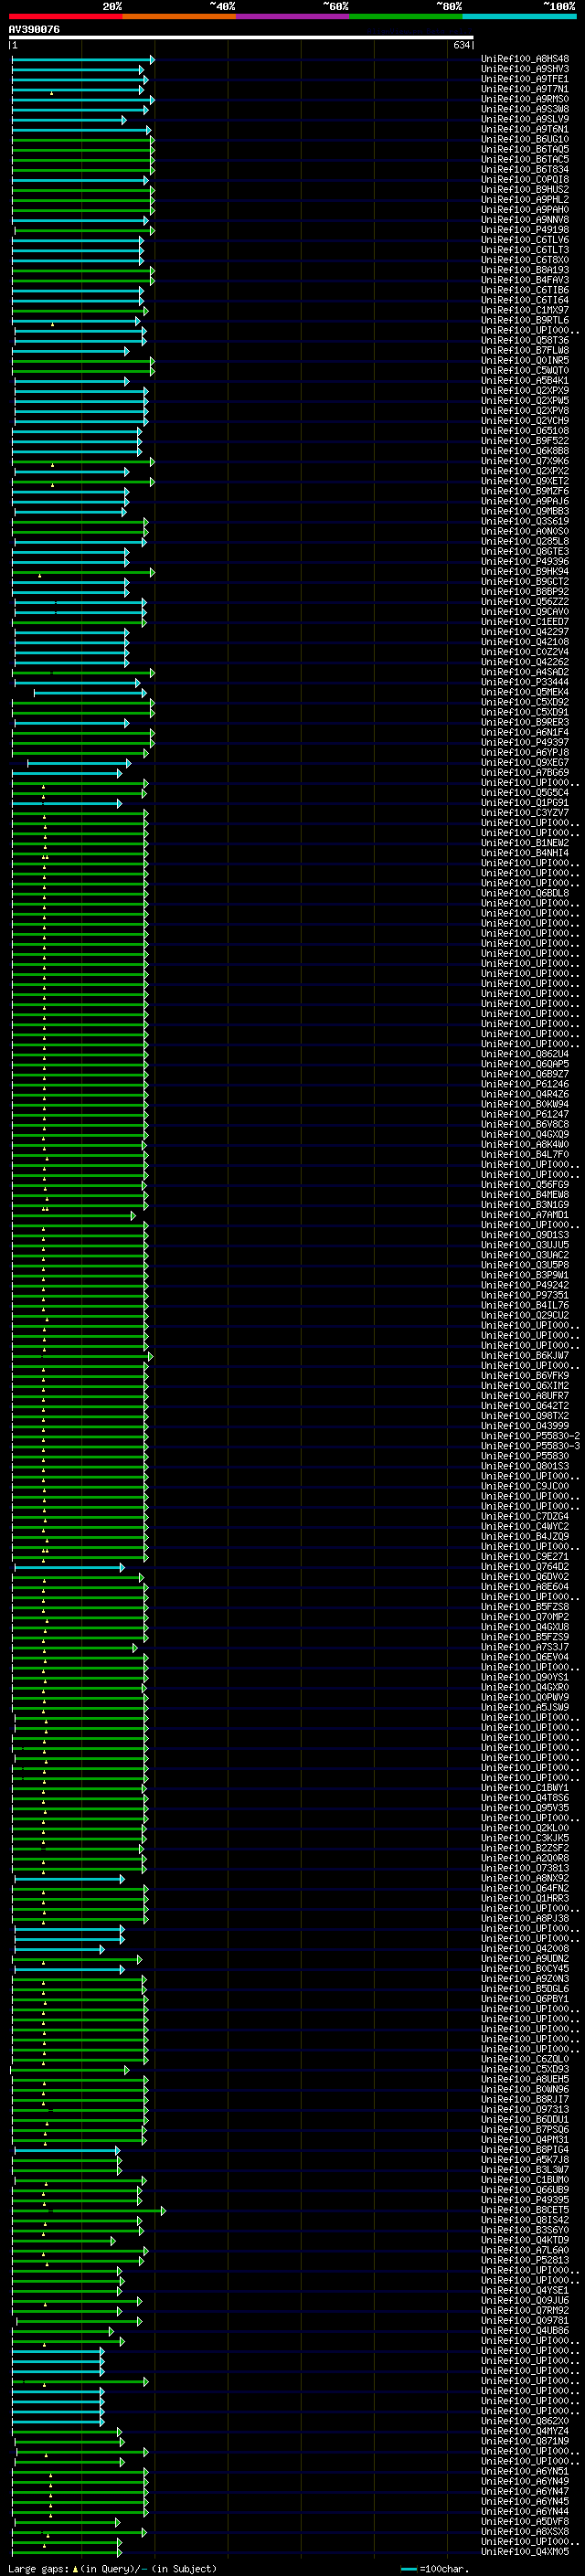Click the query end position 634
Image resolution: width=585 pixels, height=2576 pixels.
461,45
